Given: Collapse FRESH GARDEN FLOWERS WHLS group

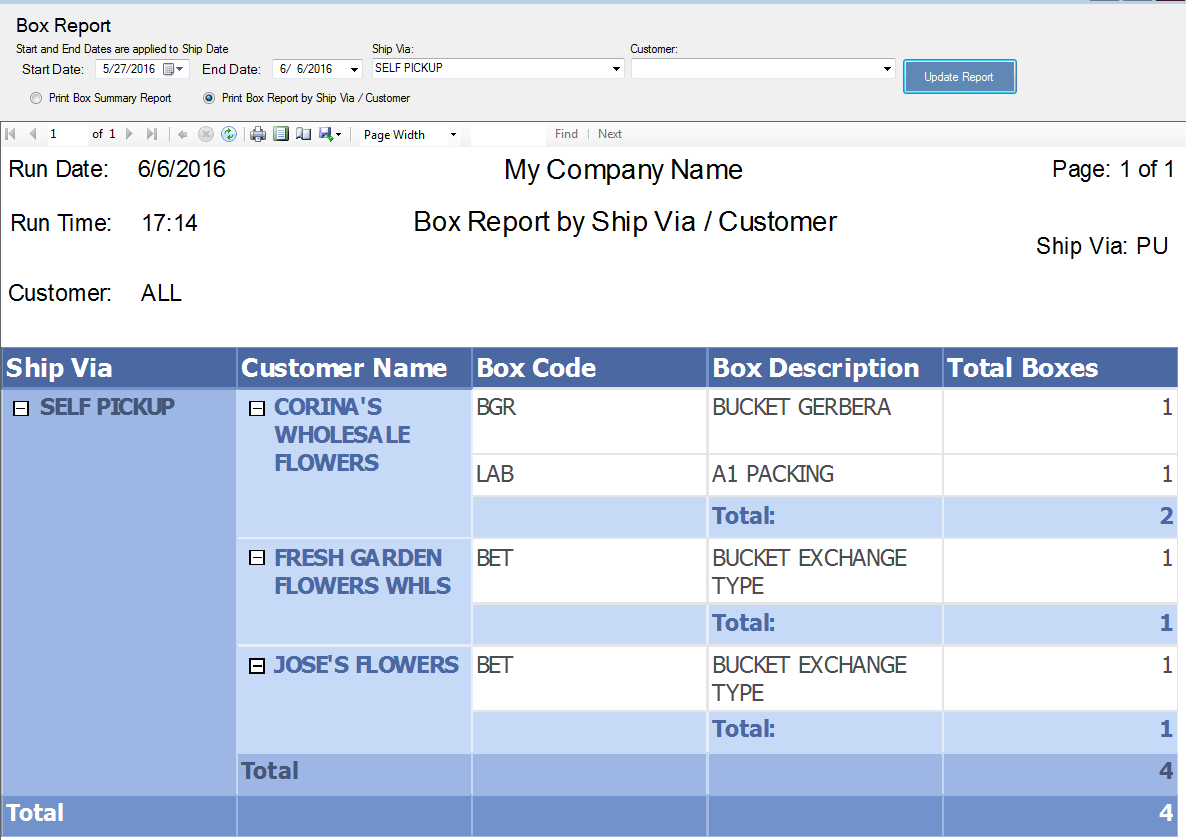Looking at the screenshot, I should (257, 558).
